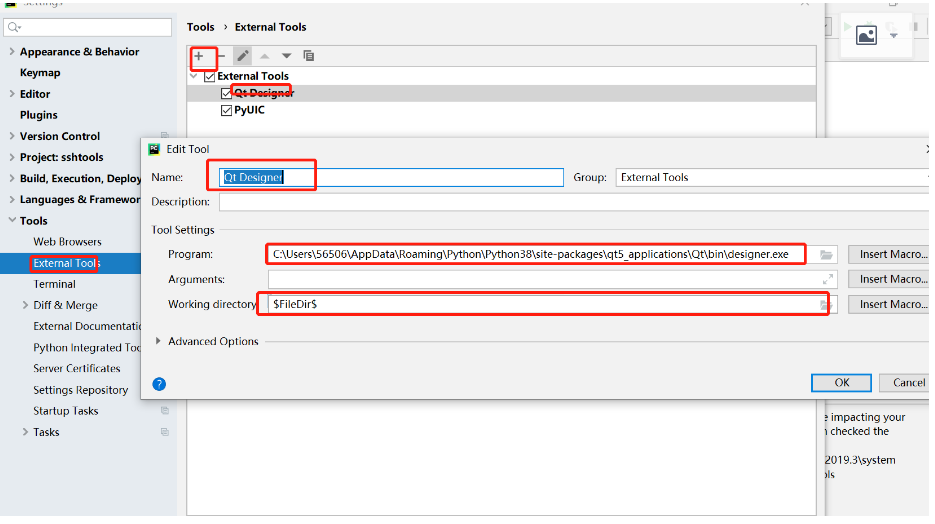935x524 pixels.
Task: Click the copy tool icon in toolbar
Action: [x=309, y=56]
